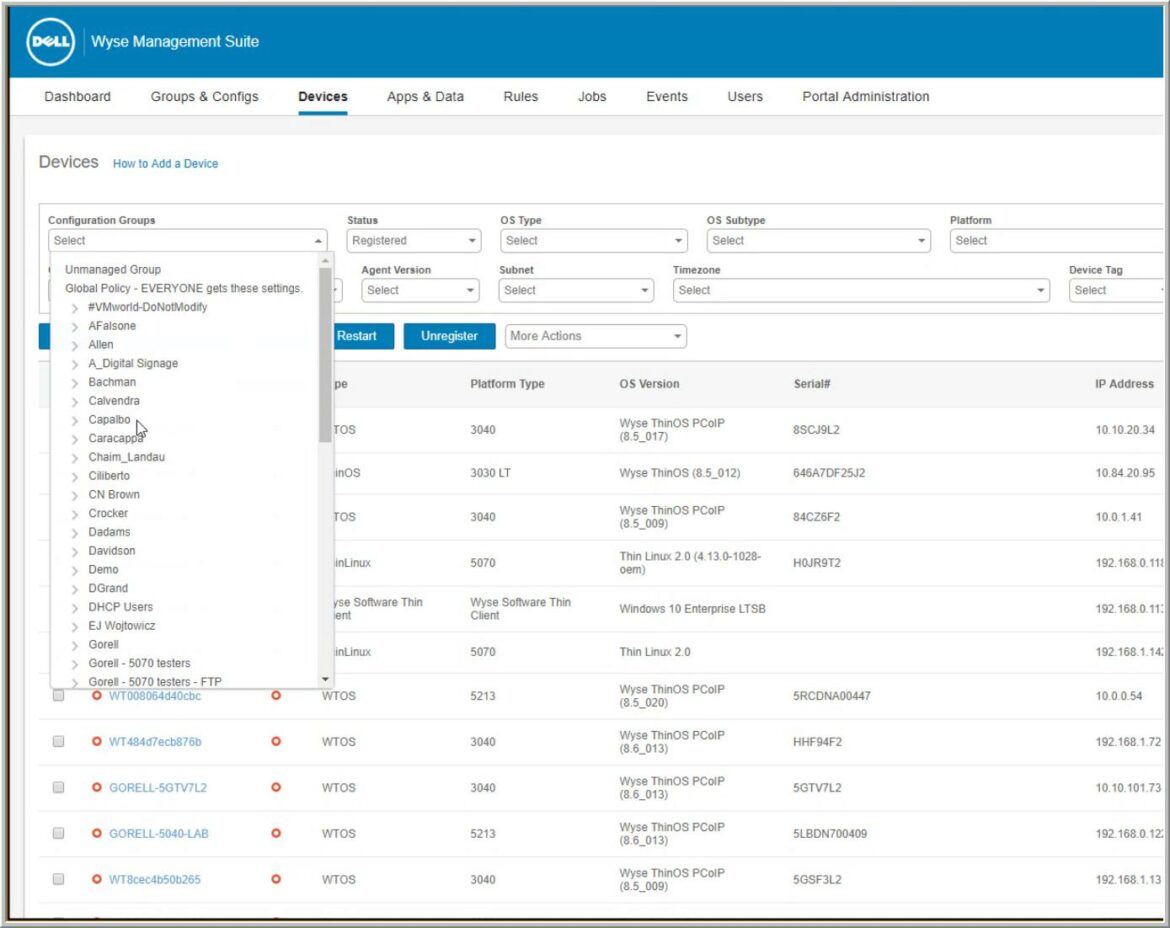
Task: Select the CN Brown group
Action: (114, 494)
